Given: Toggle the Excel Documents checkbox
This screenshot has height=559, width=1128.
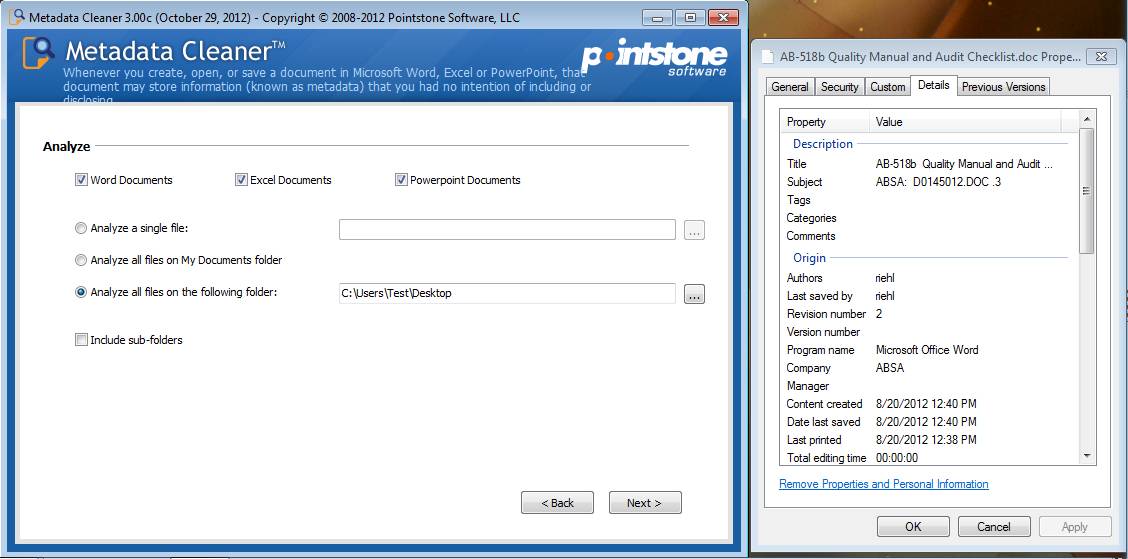Looking at the screenshot, I should [241, 180].
